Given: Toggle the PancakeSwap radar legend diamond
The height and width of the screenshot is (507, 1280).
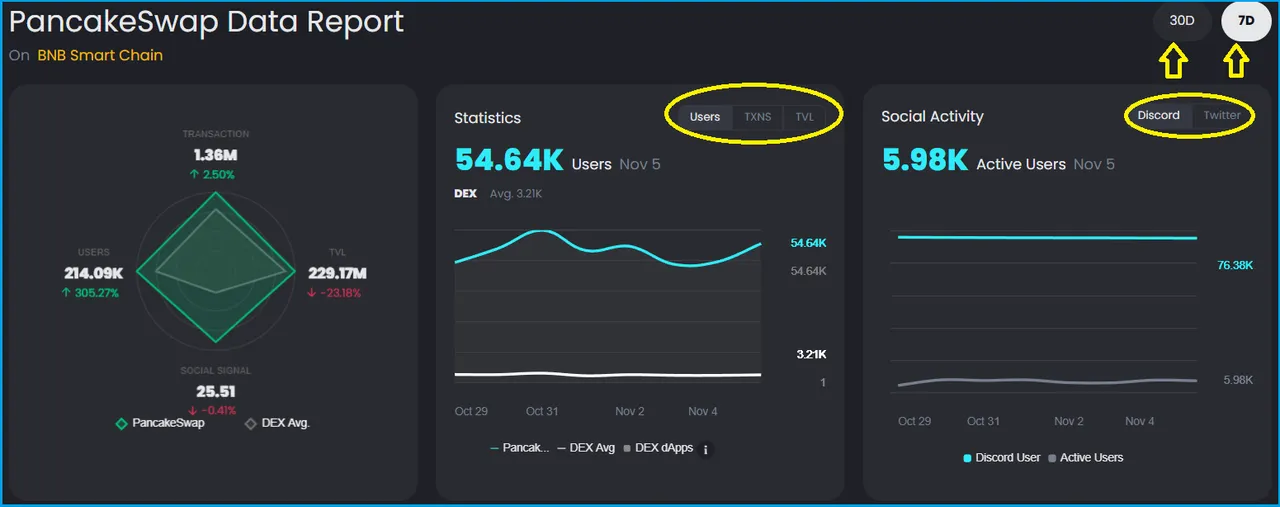Looking at the screenshot, I should (x=123, y=423).
